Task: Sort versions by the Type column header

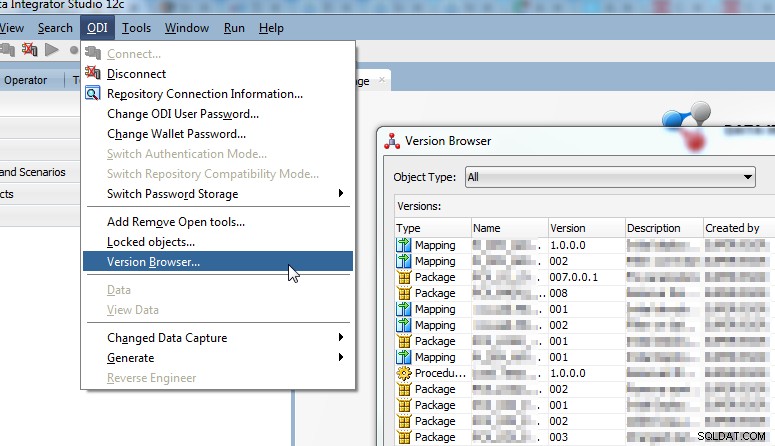Action: coord(433,228)
